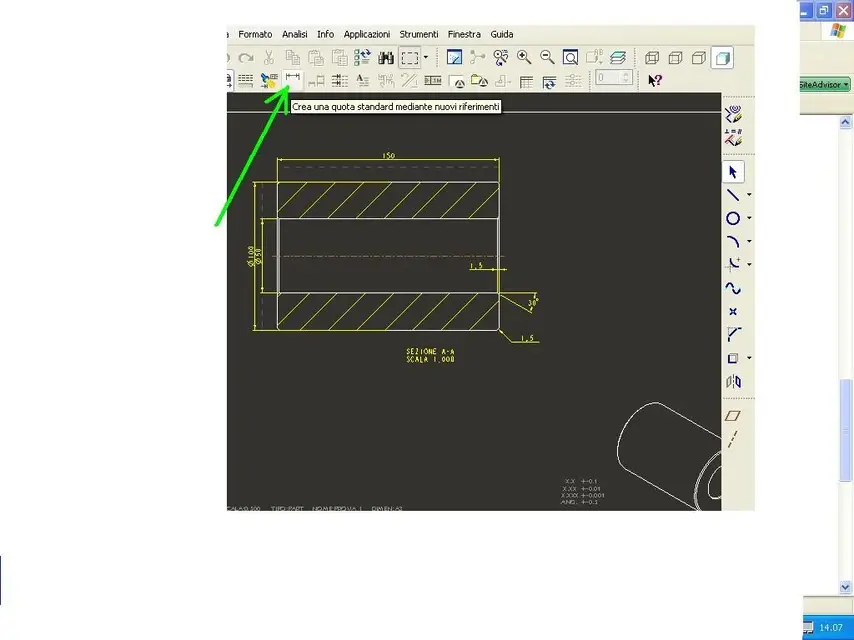This screenshot has width=854, height=640.
Task: Click the standard dimension (new references) tool
Action: pyautogui.click(x=293, y=80)
